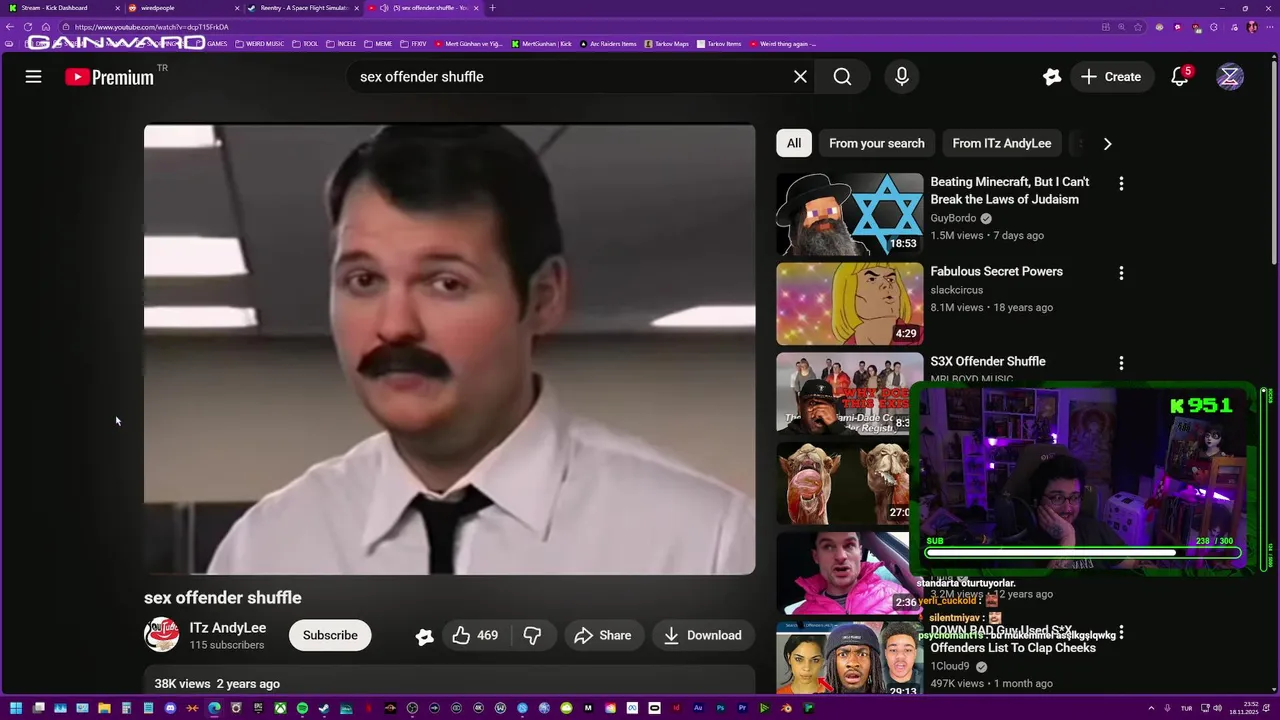Subscribe to ITz AndyLee
Viewport: 1280px width, 720px height.
point(330,635)
